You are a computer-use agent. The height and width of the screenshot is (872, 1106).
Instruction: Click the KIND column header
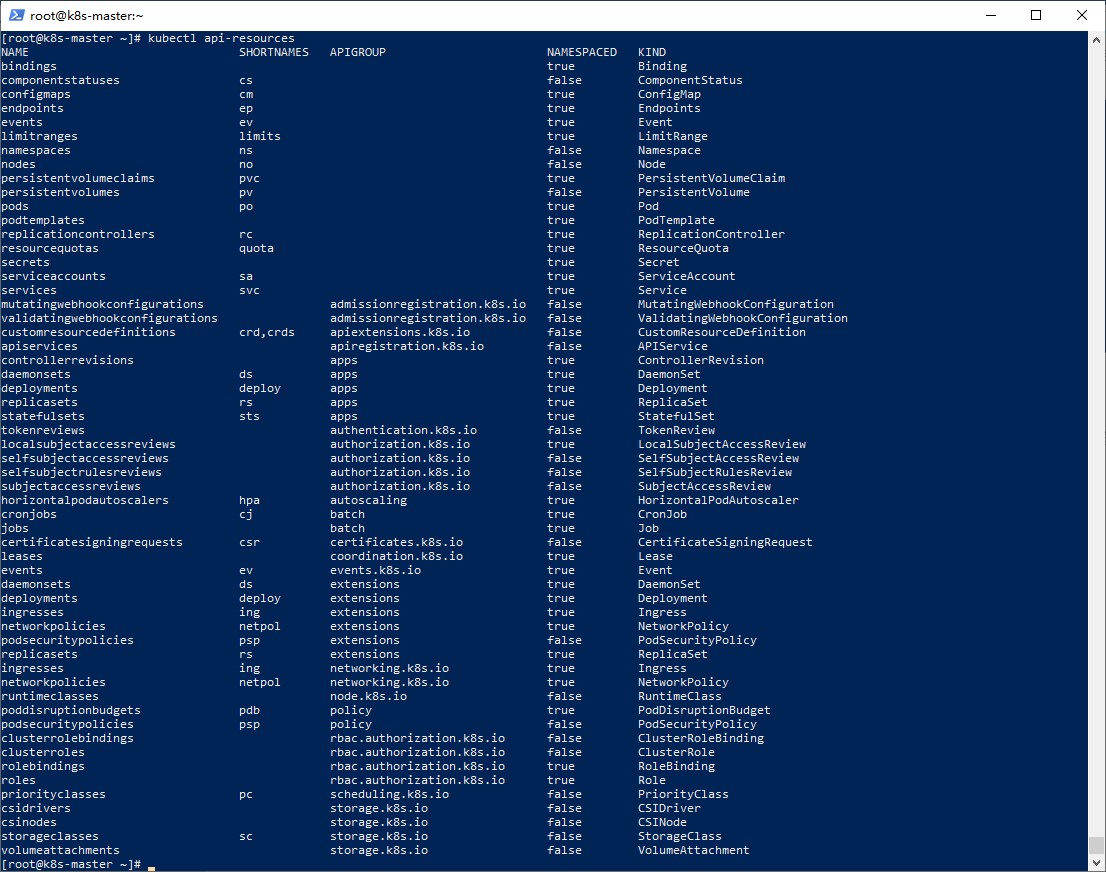click(x=652, y=52)
